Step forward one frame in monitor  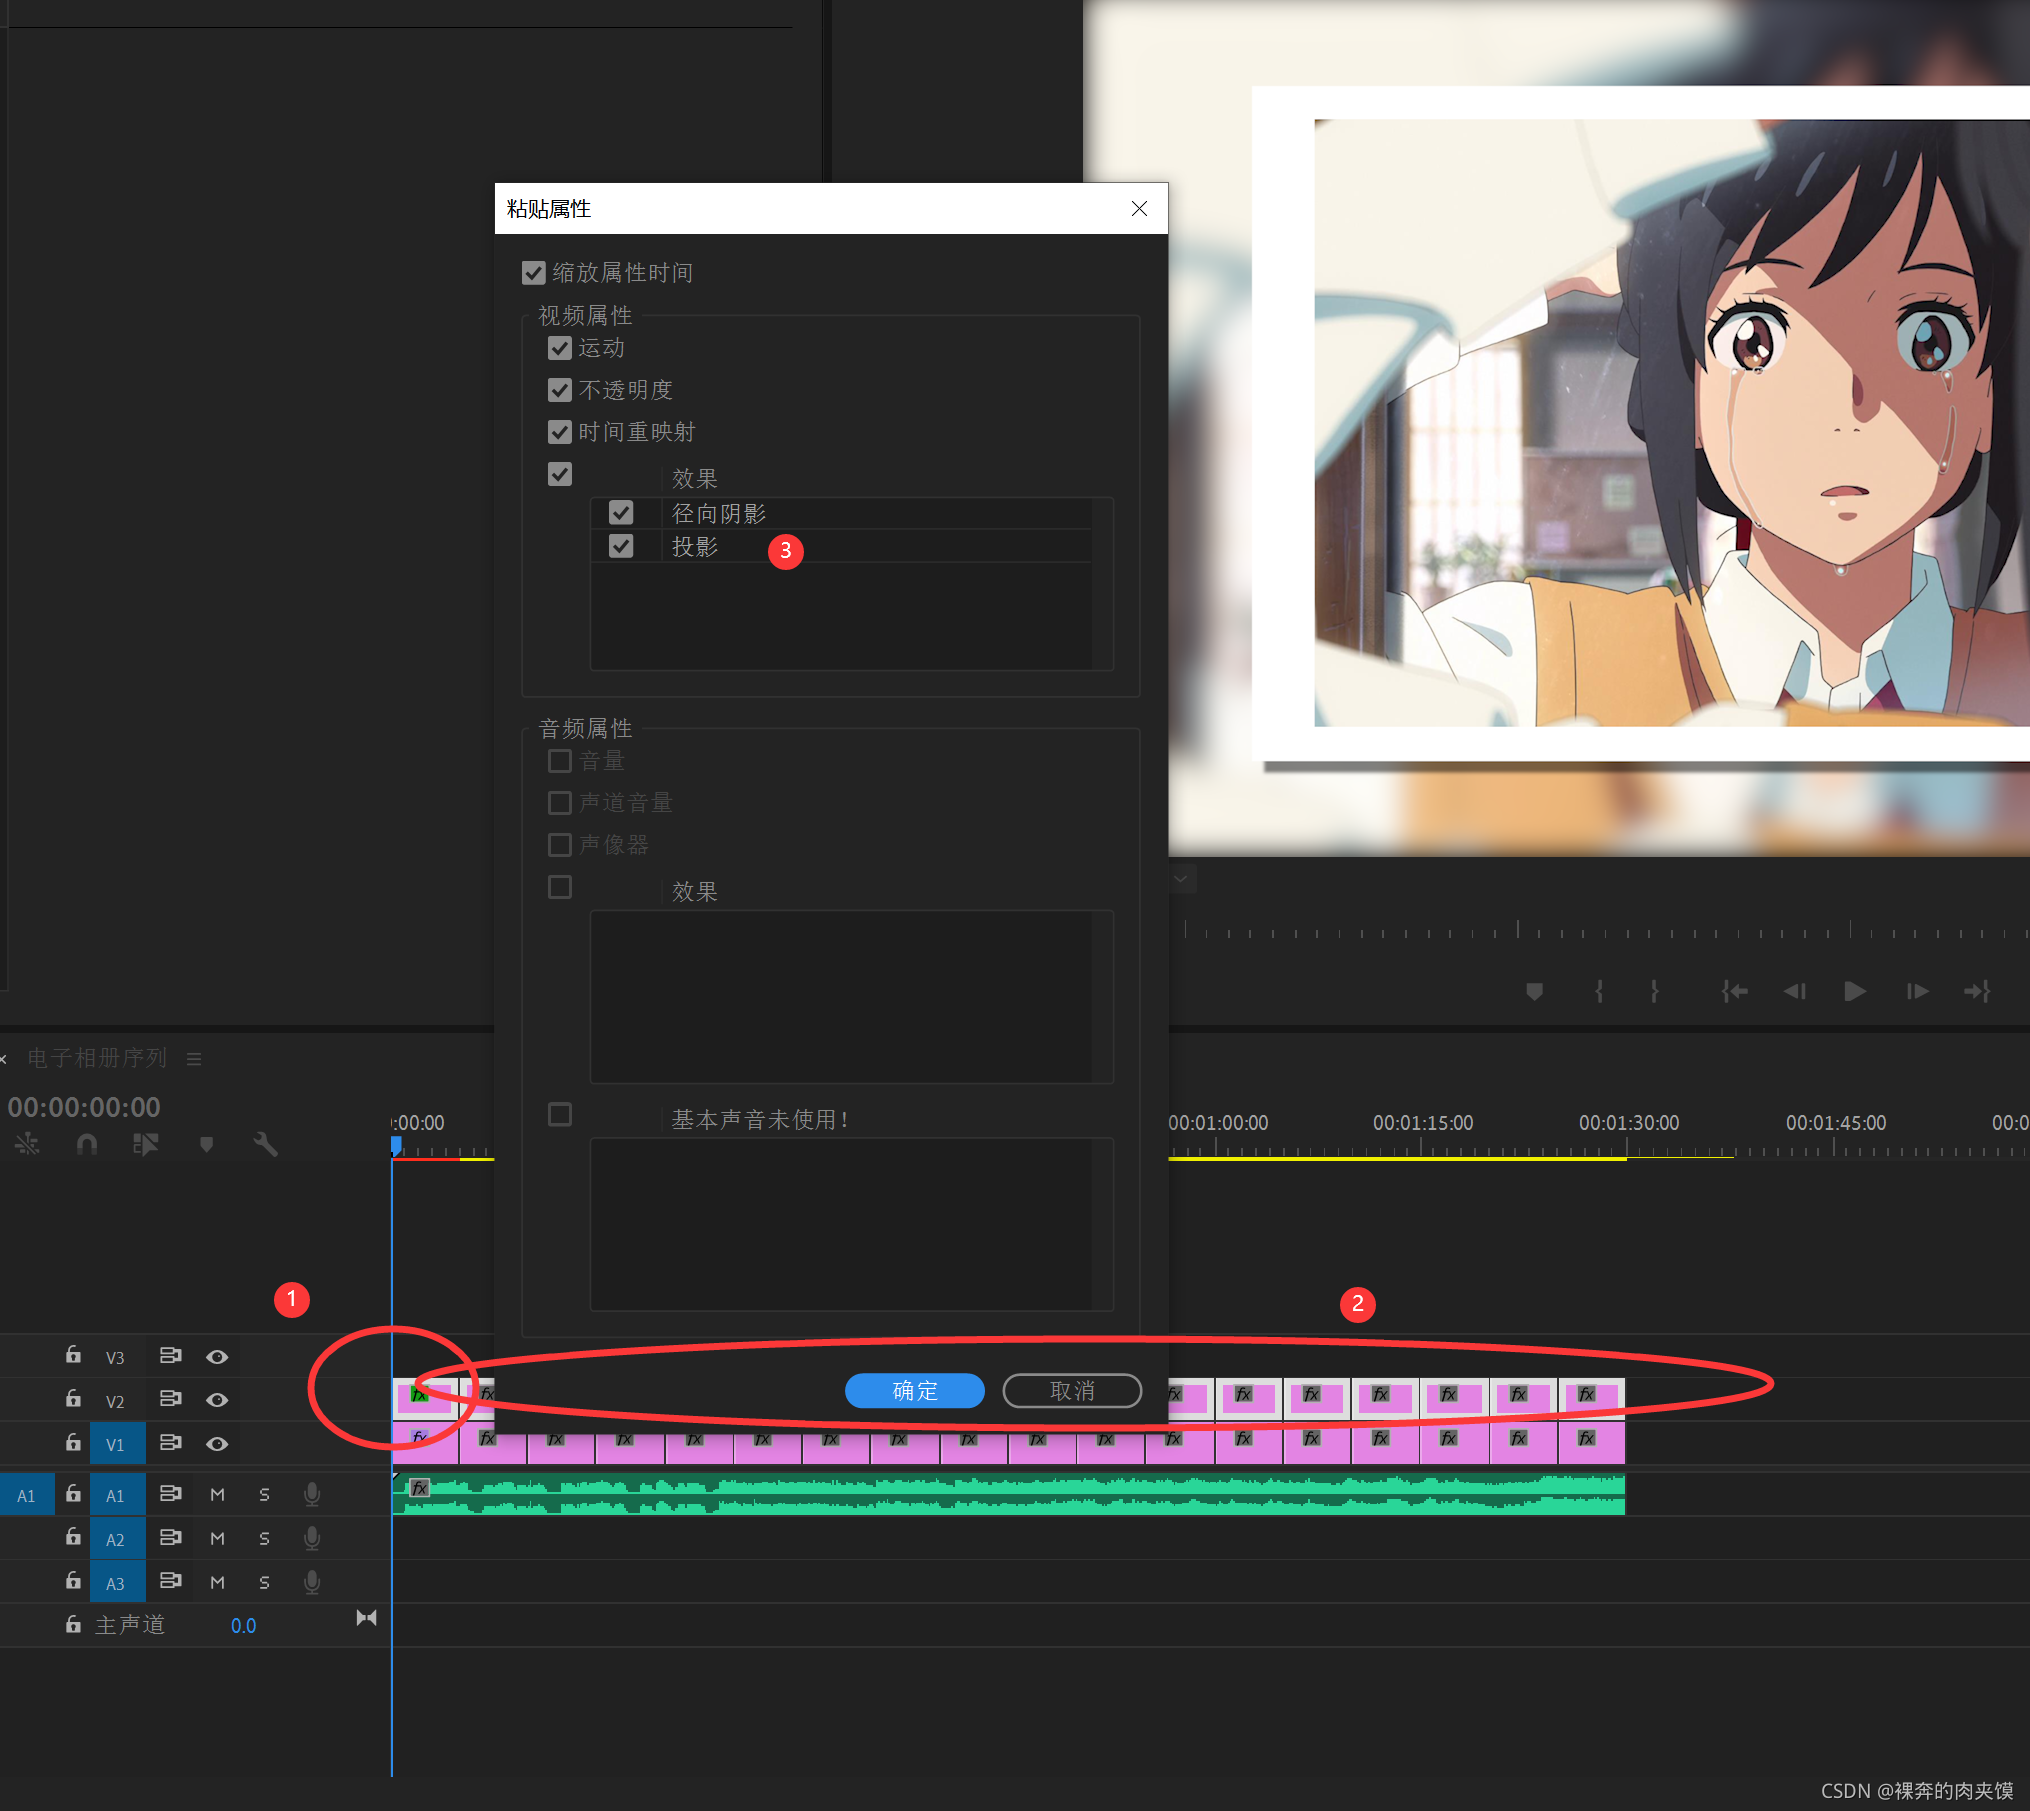(x=1917, y=991)
